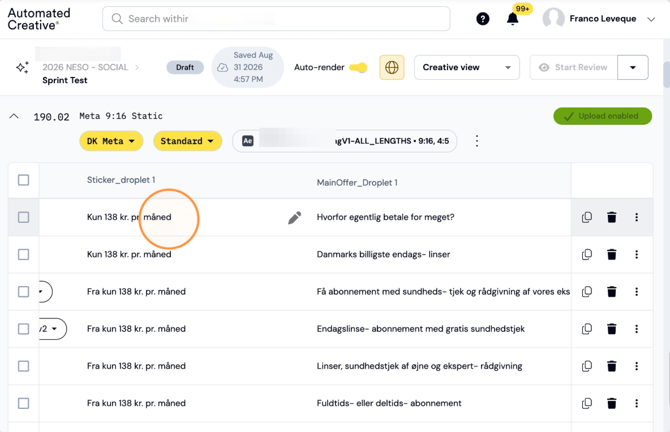The height and width of the screenshot is (432, 670).
Task: Check the header select-all checkbox
Action: (x=24, y=180)
